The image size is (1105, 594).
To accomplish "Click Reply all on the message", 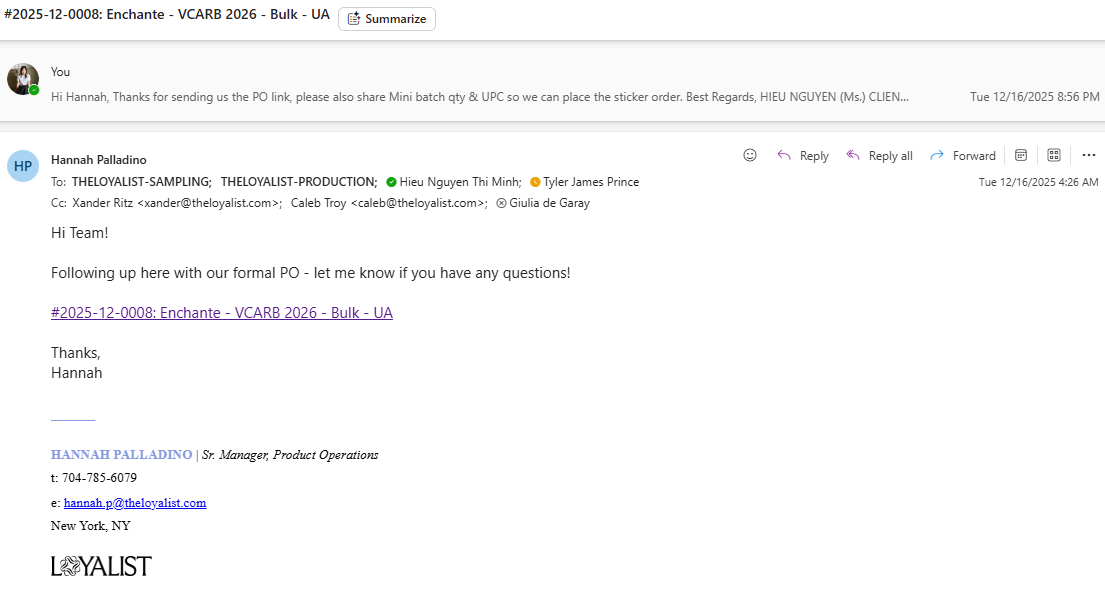I will (x=880, y=155).
